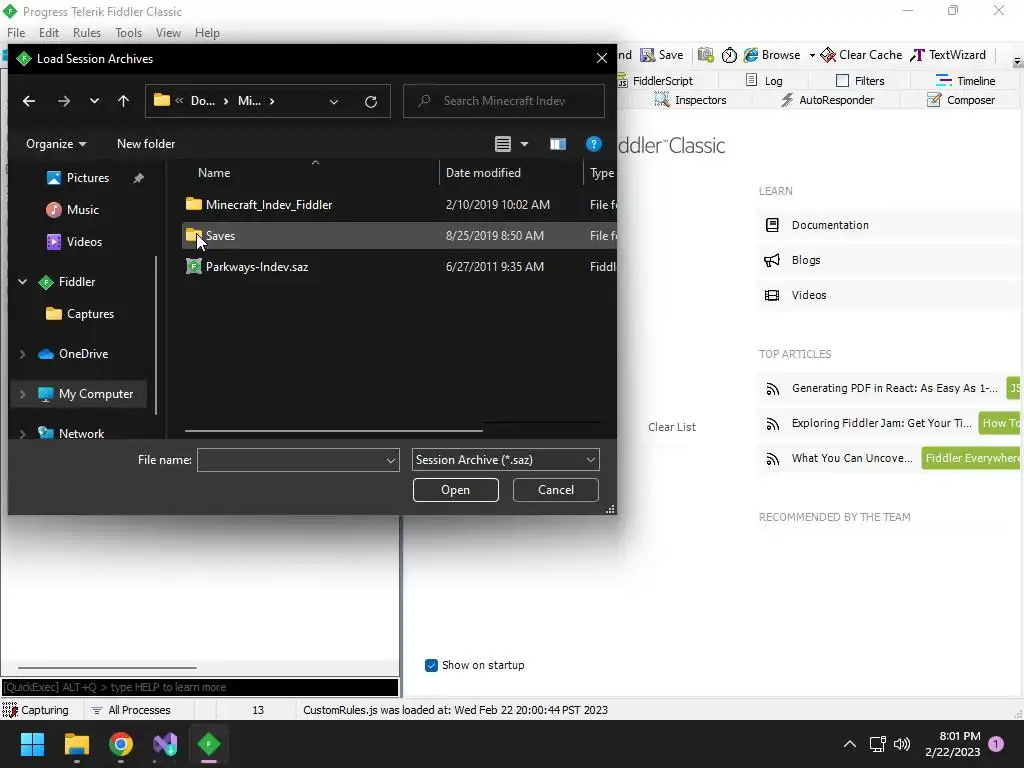1024x768 pixels.
Task: Sort files by Name column
Action: pyautogui.click(x=214, y=173)
